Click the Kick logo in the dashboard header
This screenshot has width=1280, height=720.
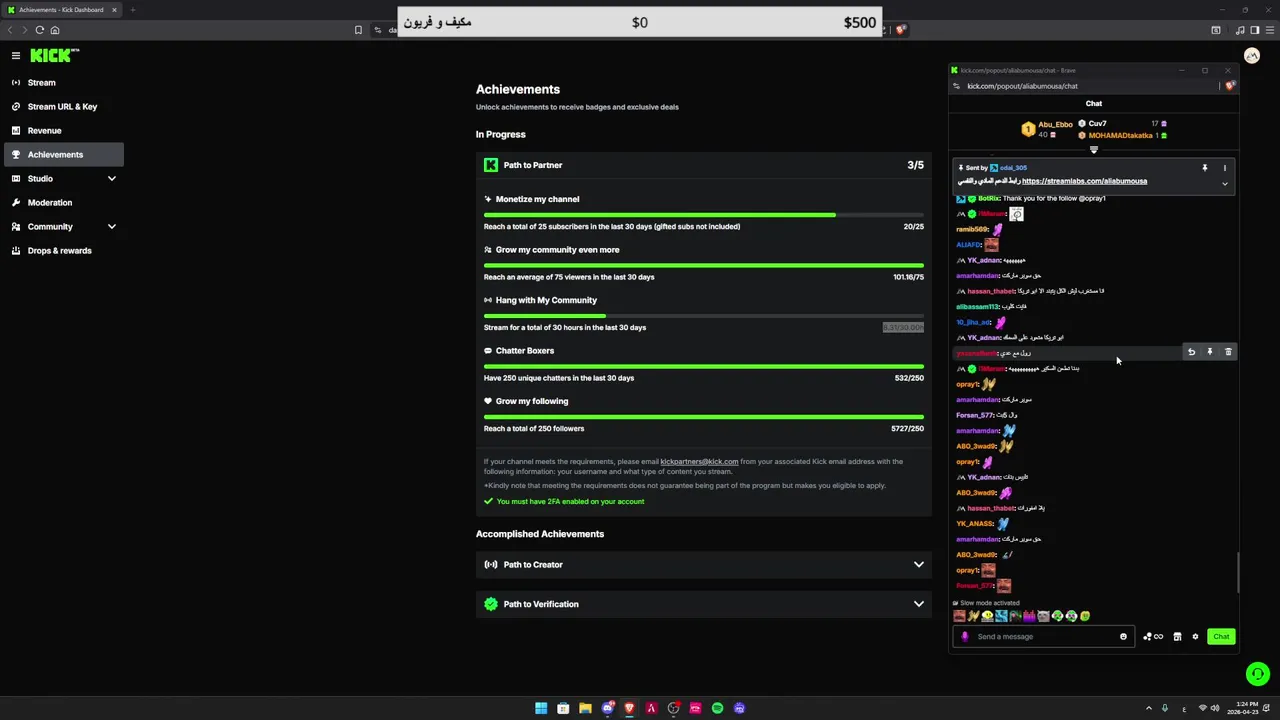[x=54, y=56]
